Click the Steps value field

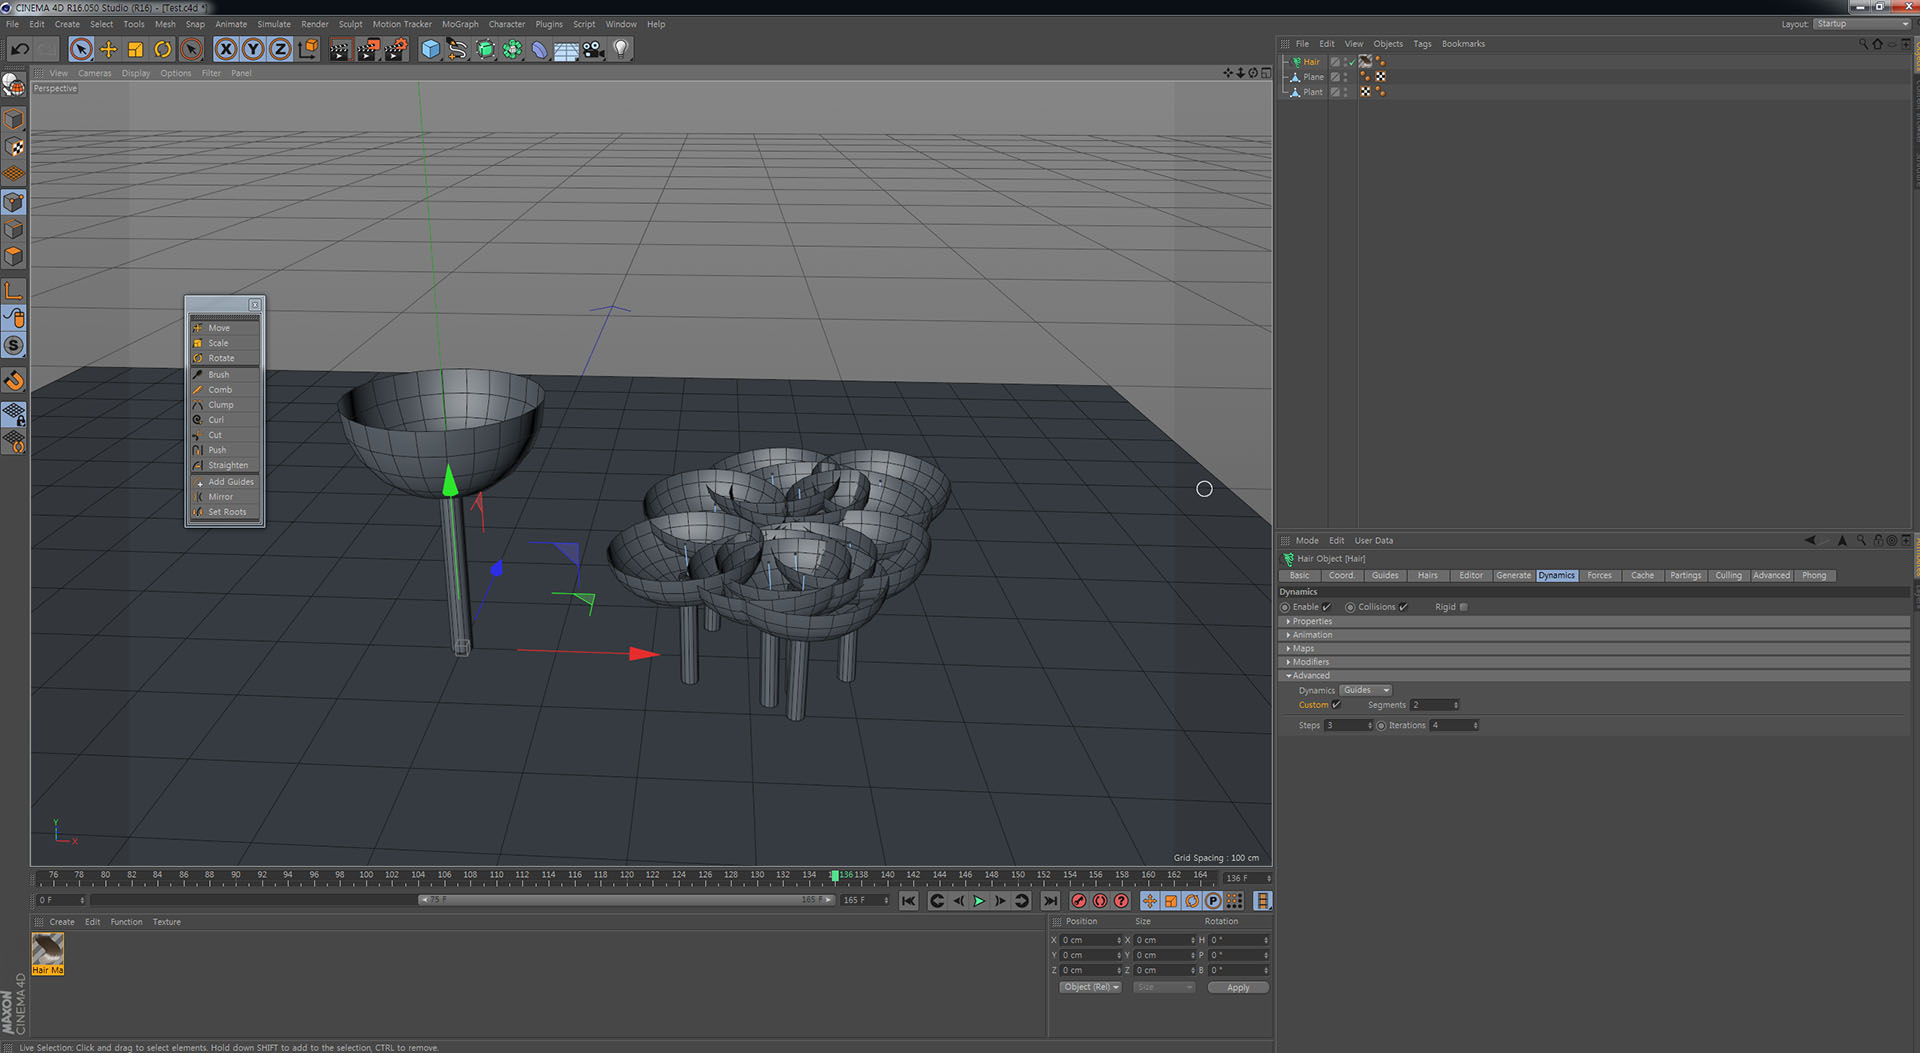(1345, 726)
